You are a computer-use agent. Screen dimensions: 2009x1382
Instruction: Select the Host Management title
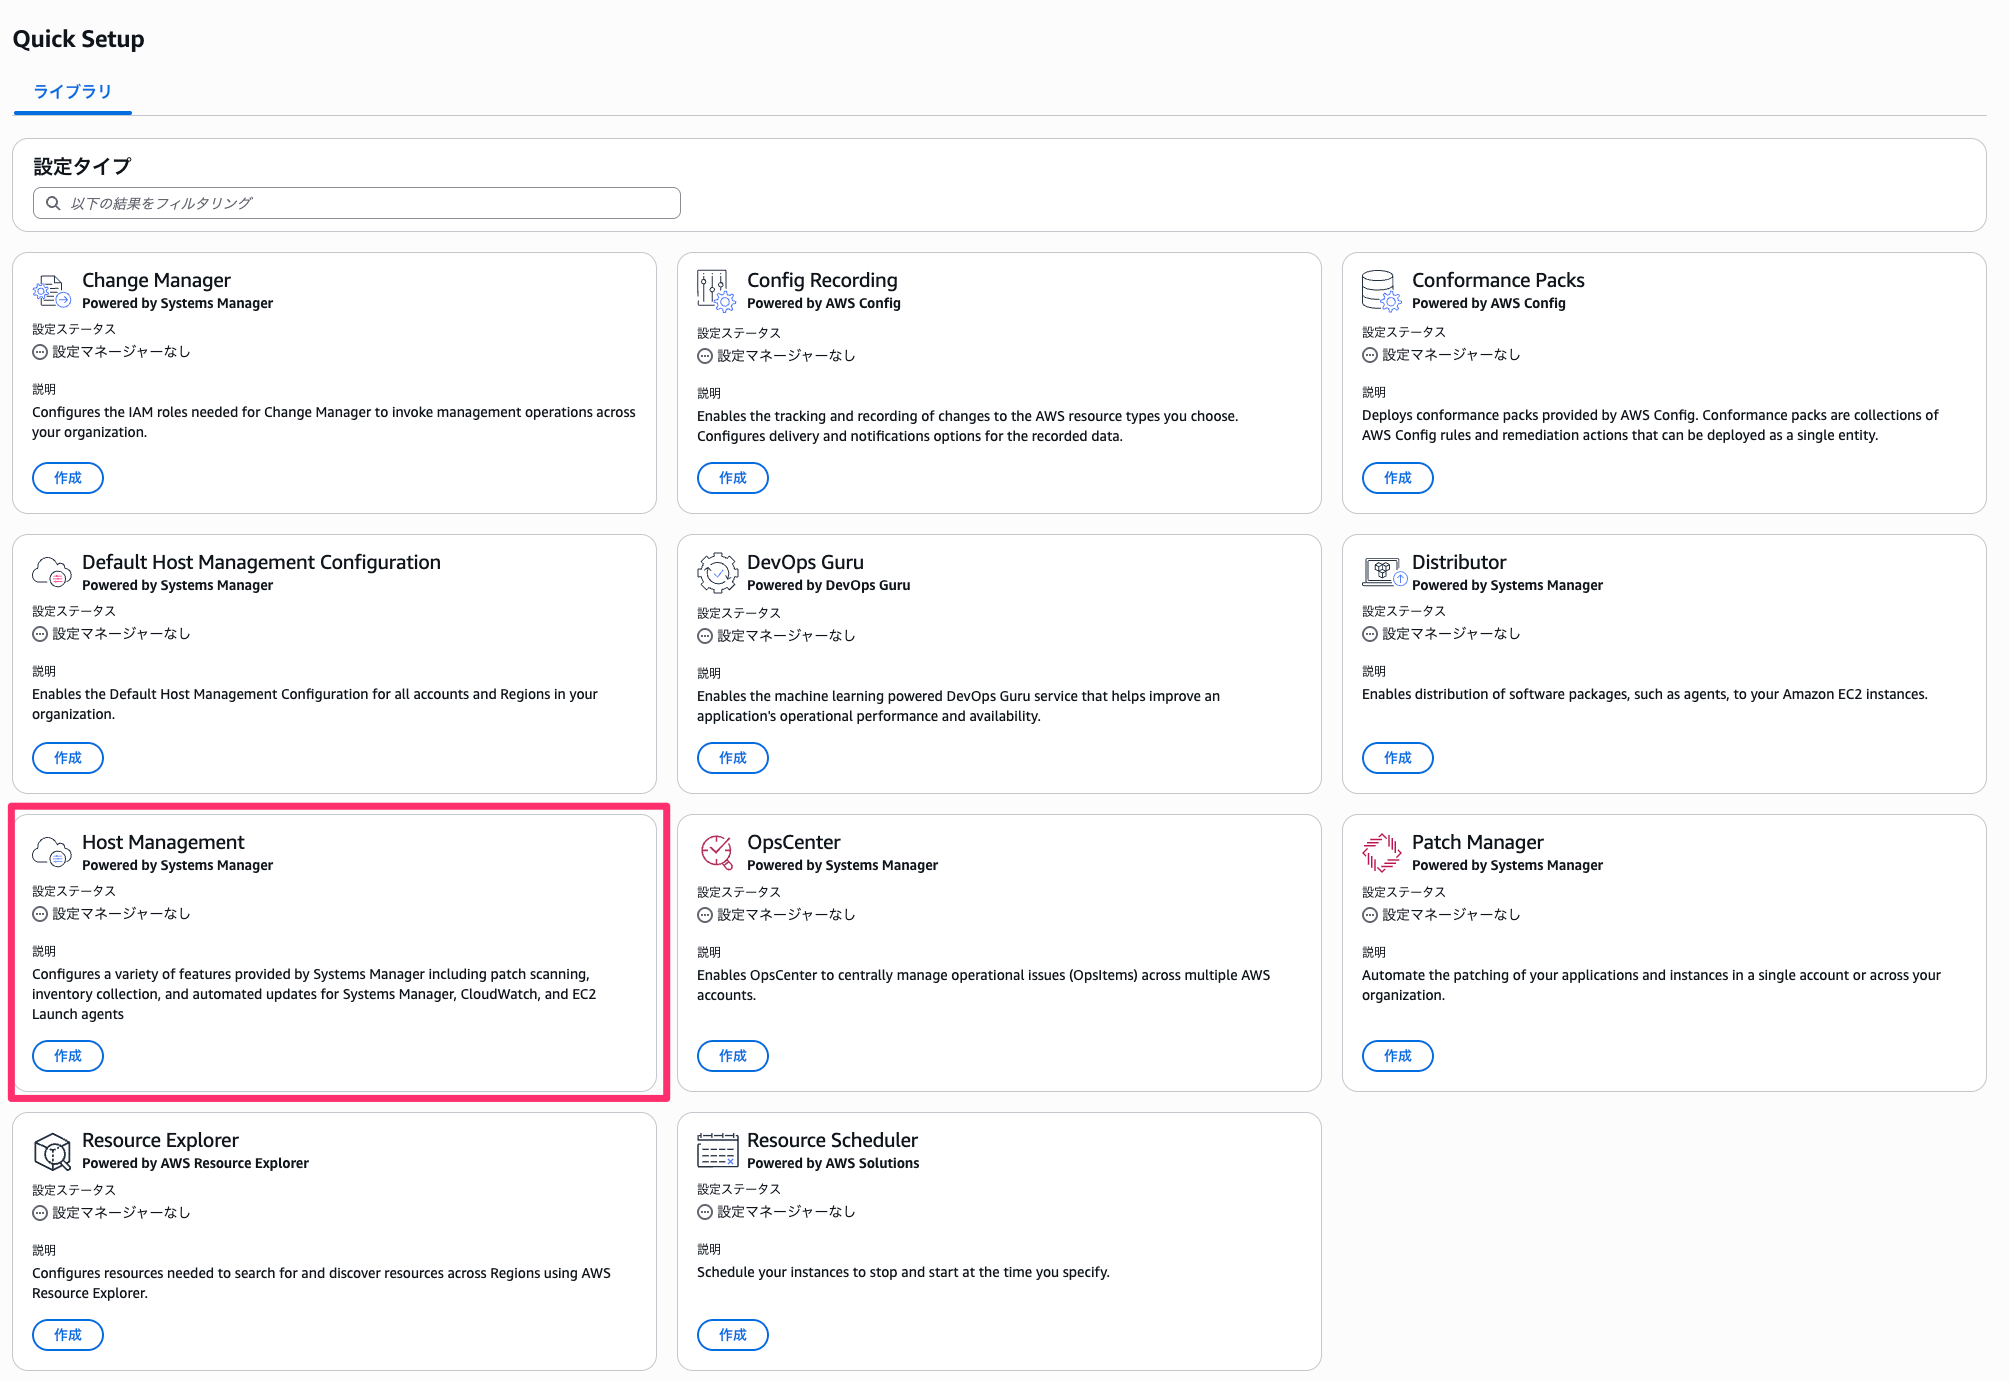coord(163,843)
